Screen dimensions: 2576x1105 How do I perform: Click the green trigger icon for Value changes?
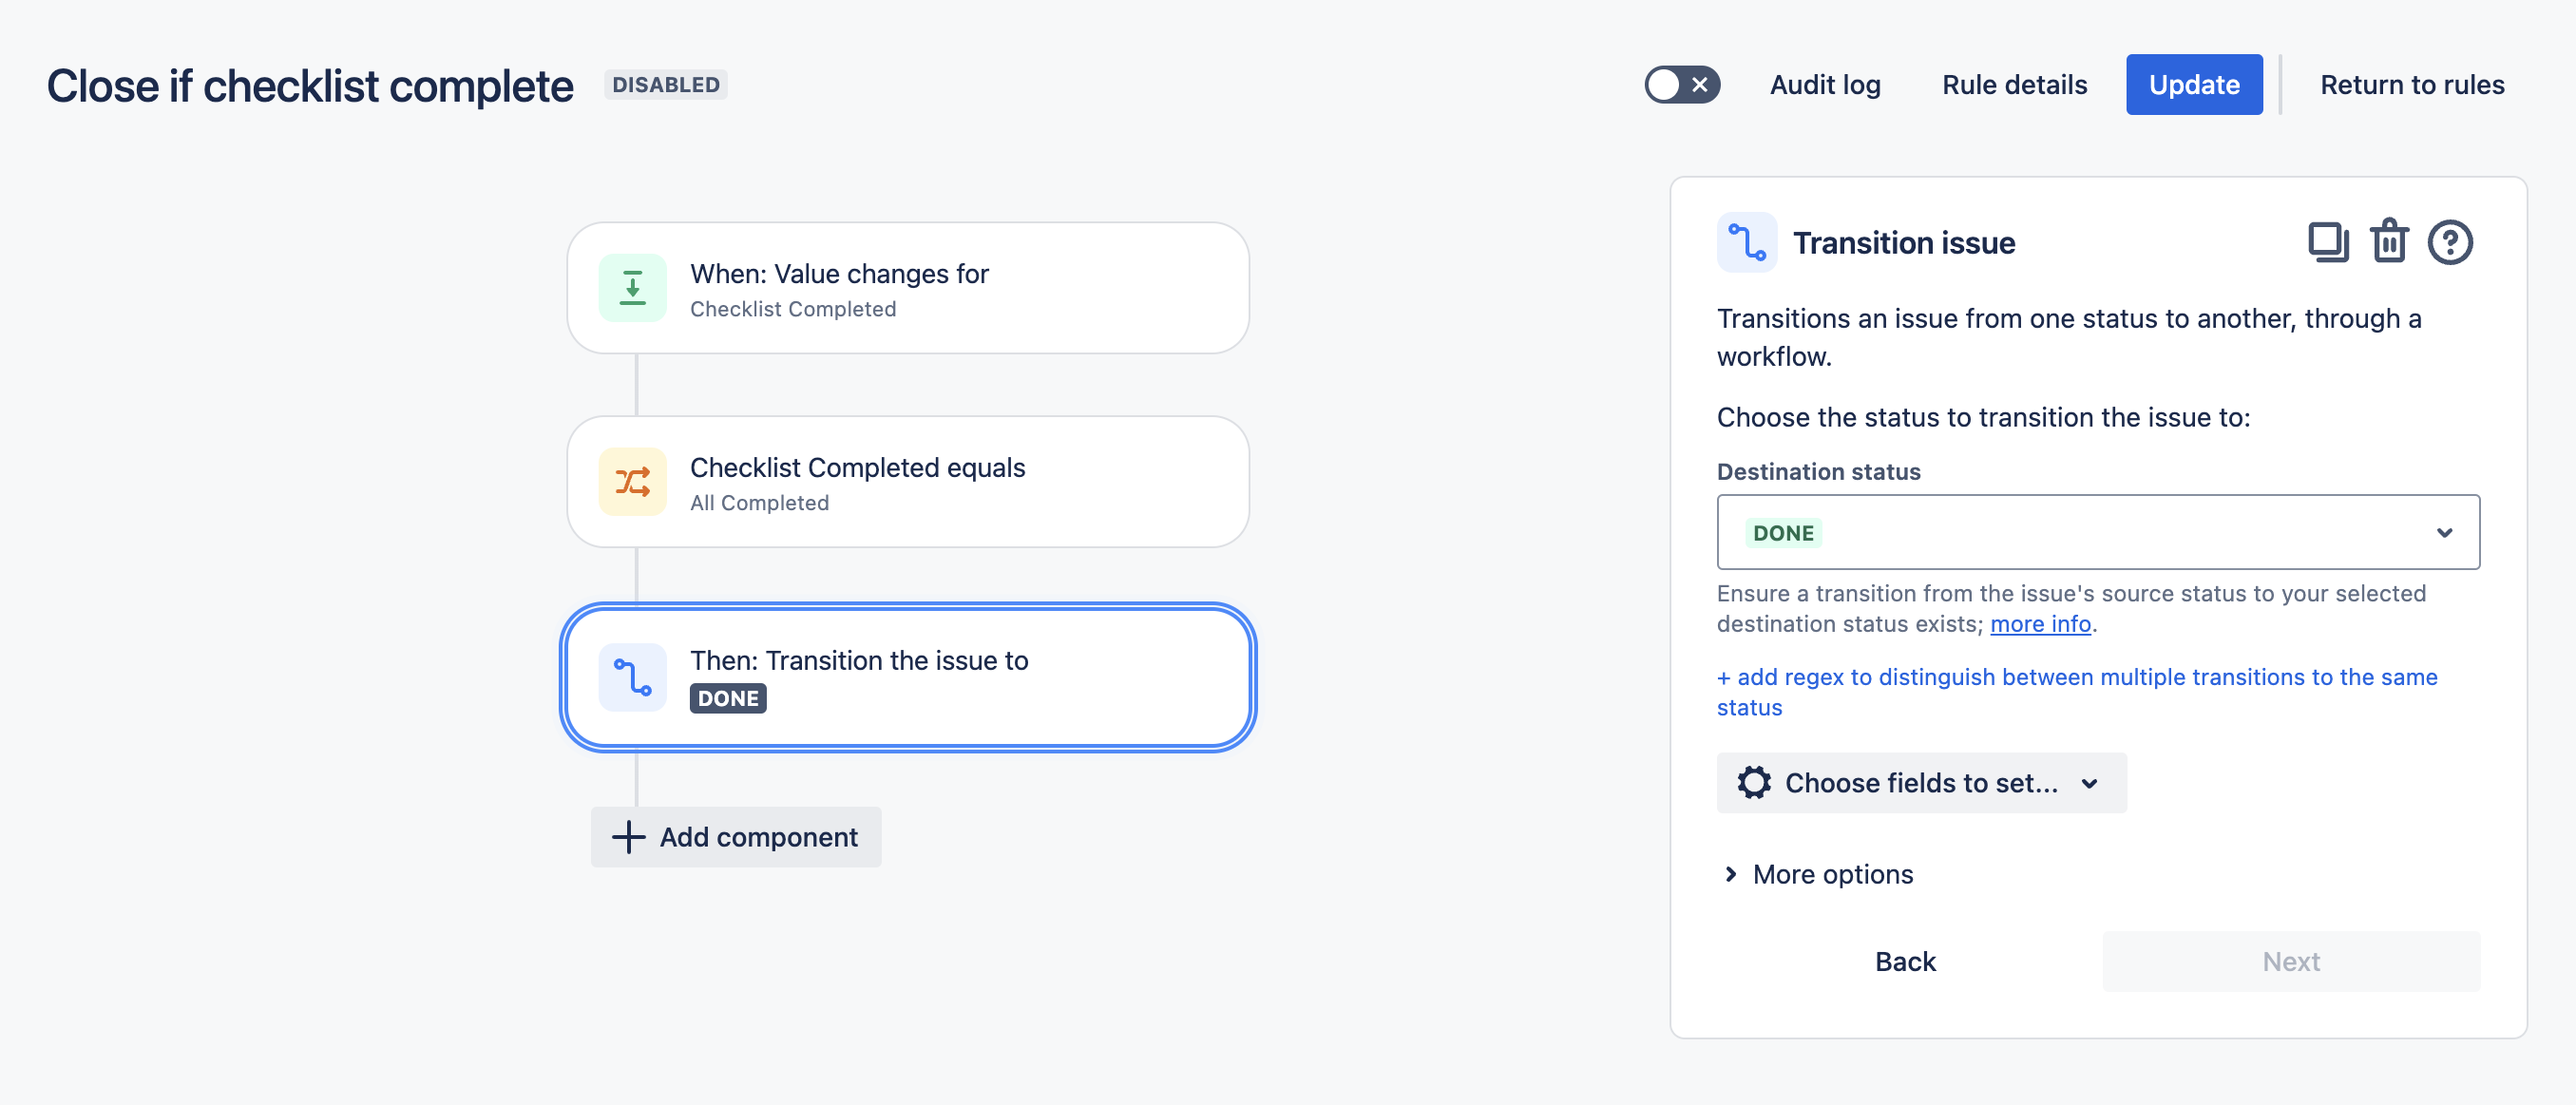pos(632,288)
